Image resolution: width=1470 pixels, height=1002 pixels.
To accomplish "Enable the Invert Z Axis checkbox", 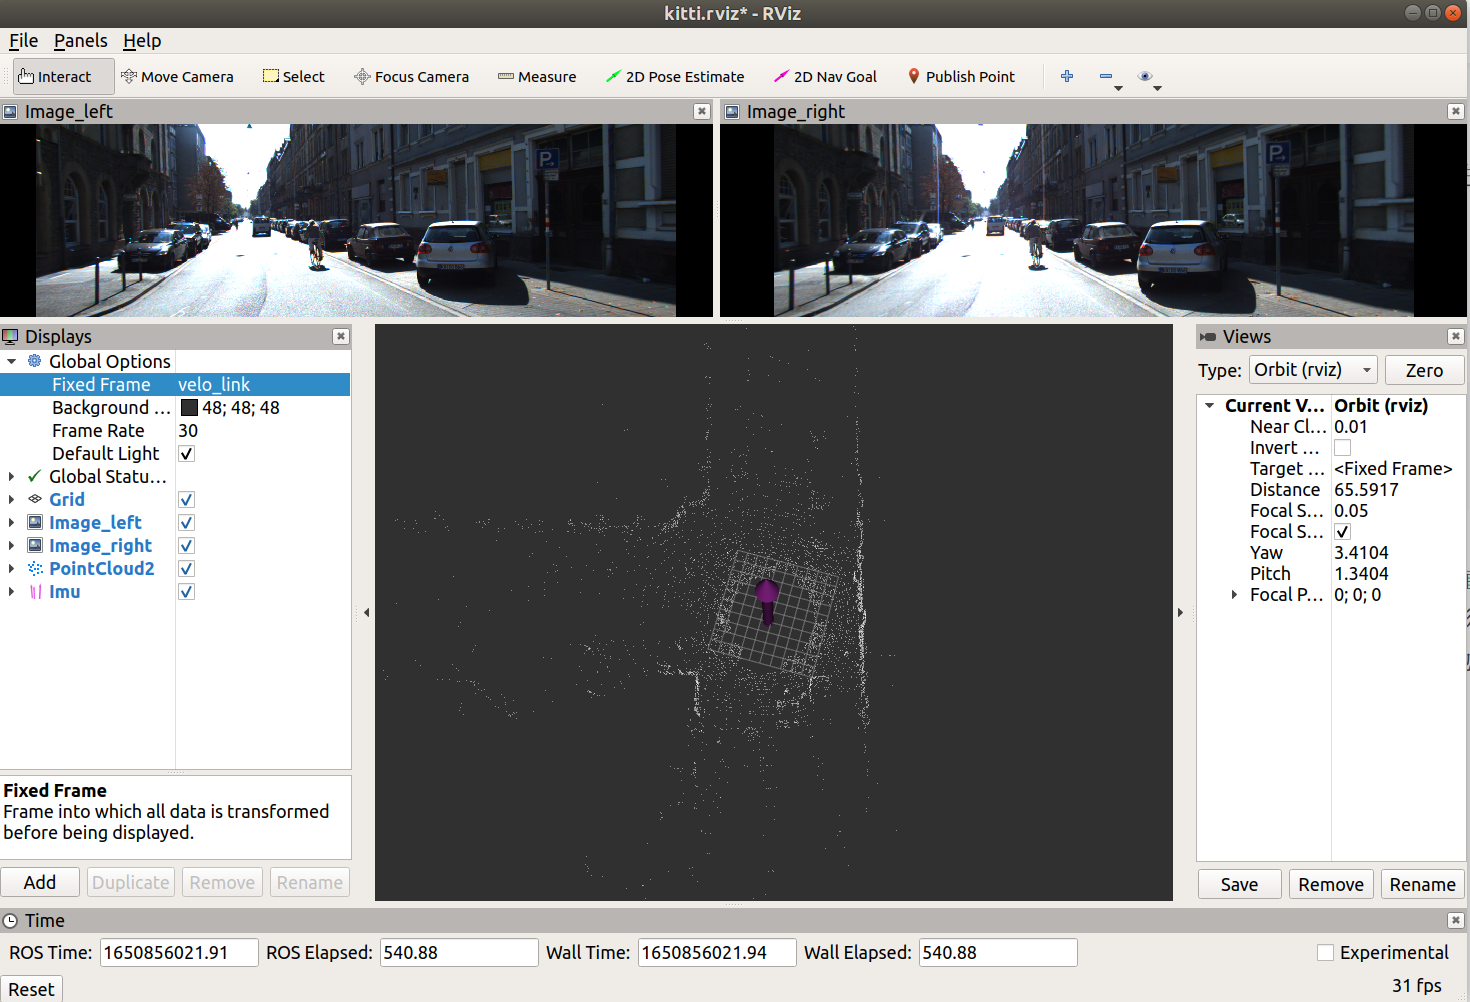I will pos(1343,448).
